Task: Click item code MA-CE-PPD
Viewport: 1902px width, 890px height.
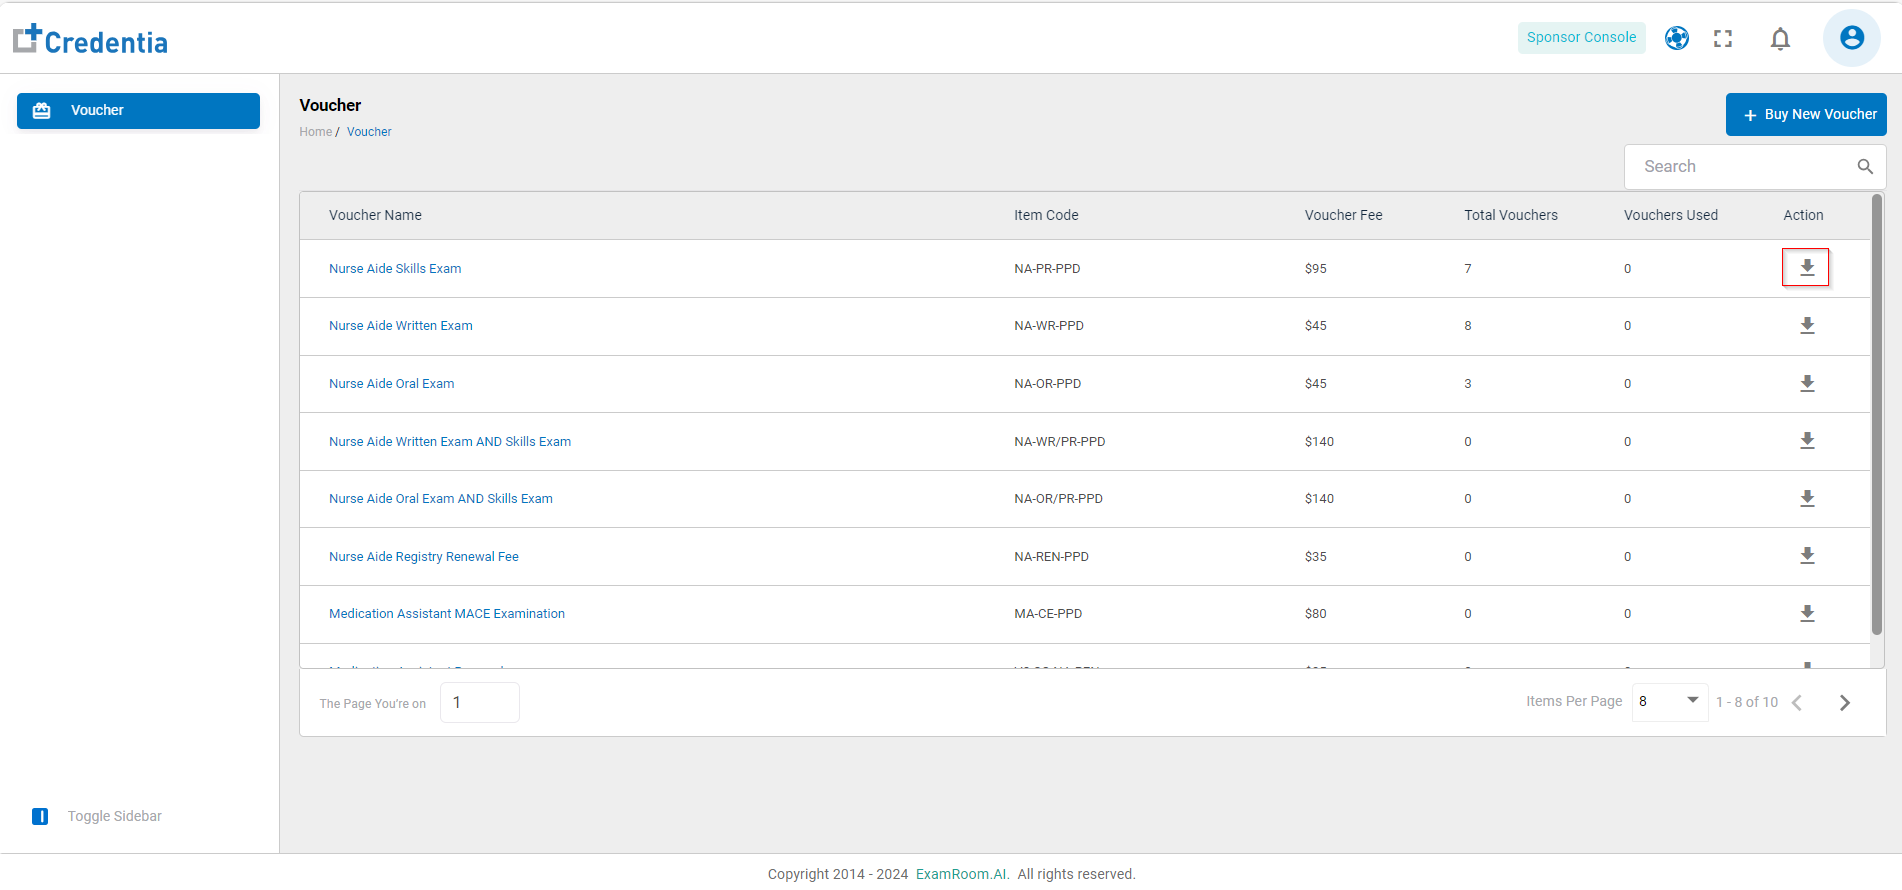Action: click(x=1048, y=614)
